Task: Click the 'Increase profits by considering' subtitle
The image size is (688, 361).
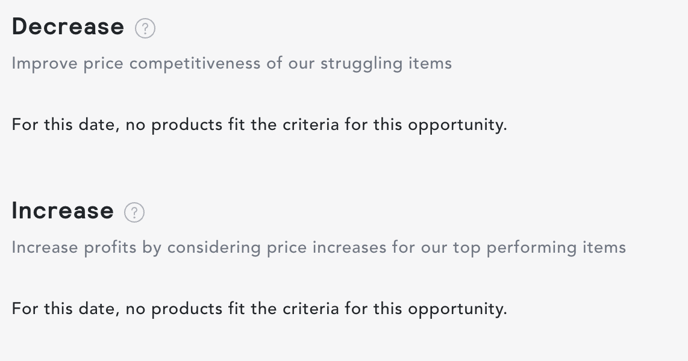Action: pos(319,248)
